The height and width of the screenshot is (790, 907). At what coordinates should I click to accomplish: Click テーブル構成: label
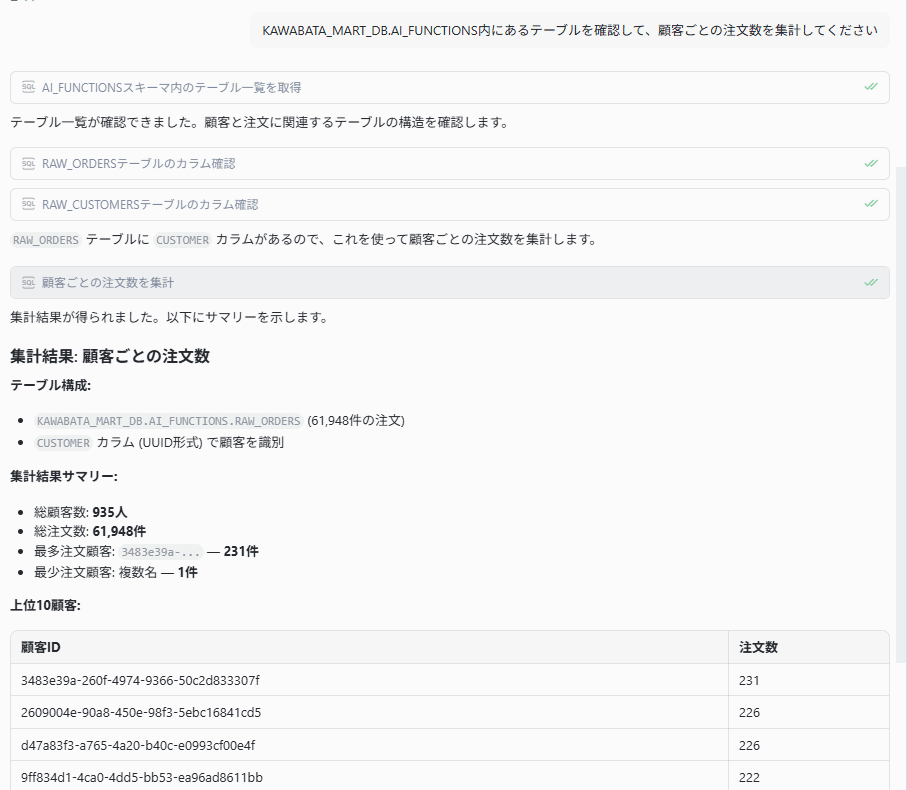point(50,385)
